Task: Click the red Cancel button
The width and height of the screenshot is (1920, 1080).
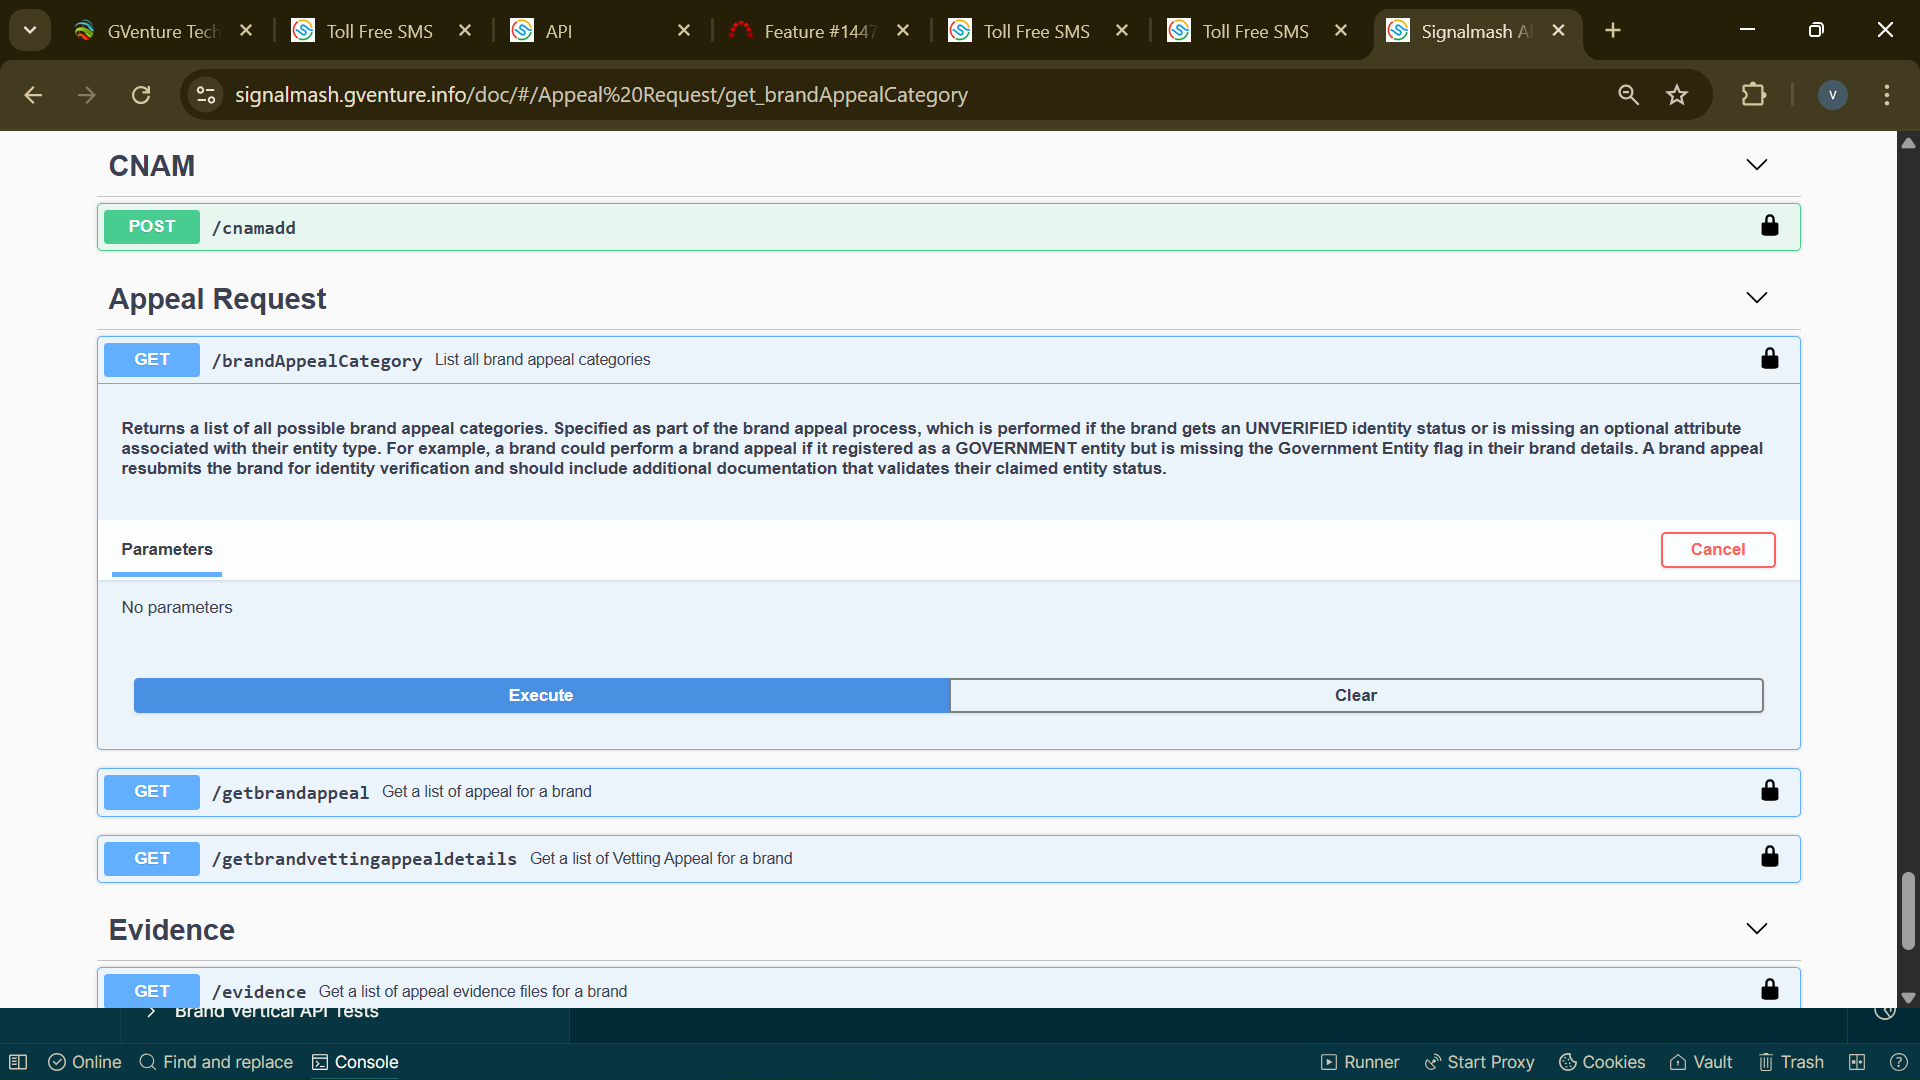Action: click(1717, 550)
